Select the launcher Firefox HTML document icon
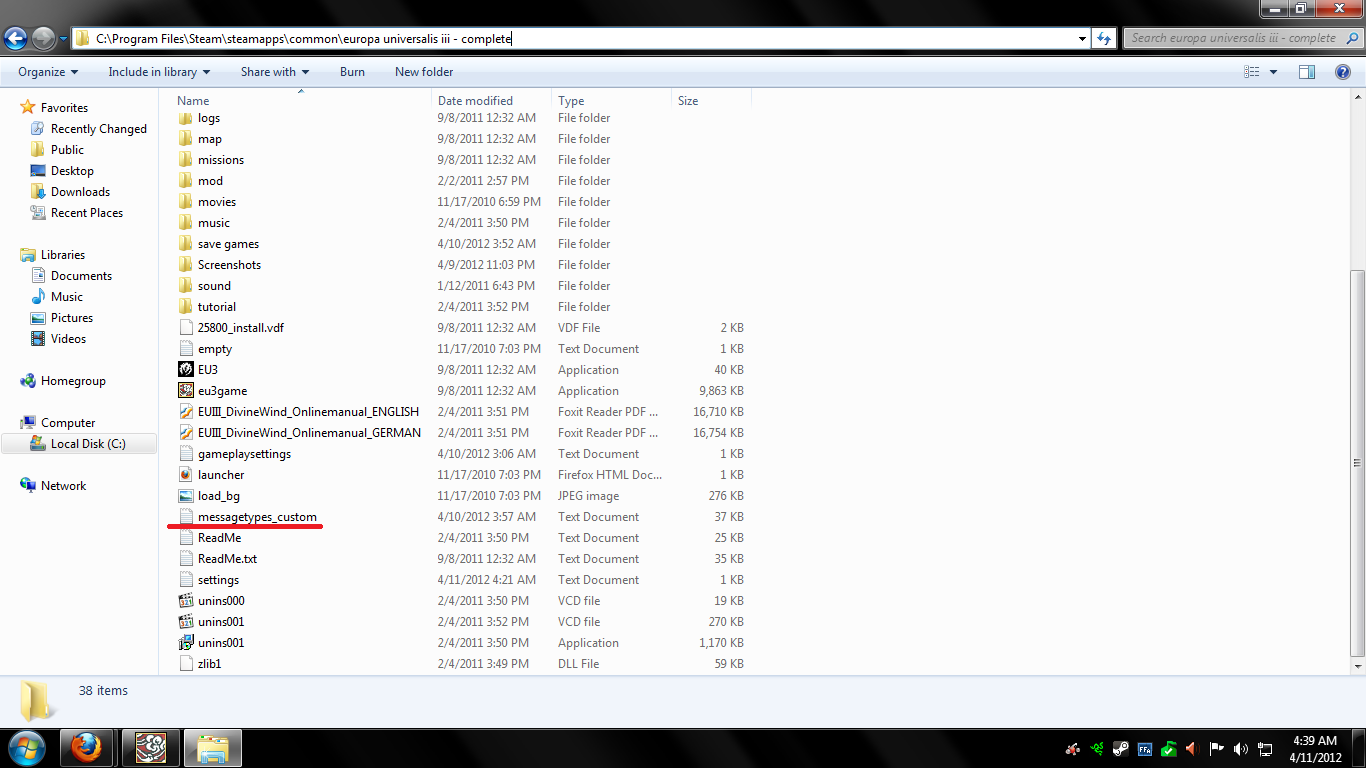Screen dimensions: 1366x768 click(185, 475)
